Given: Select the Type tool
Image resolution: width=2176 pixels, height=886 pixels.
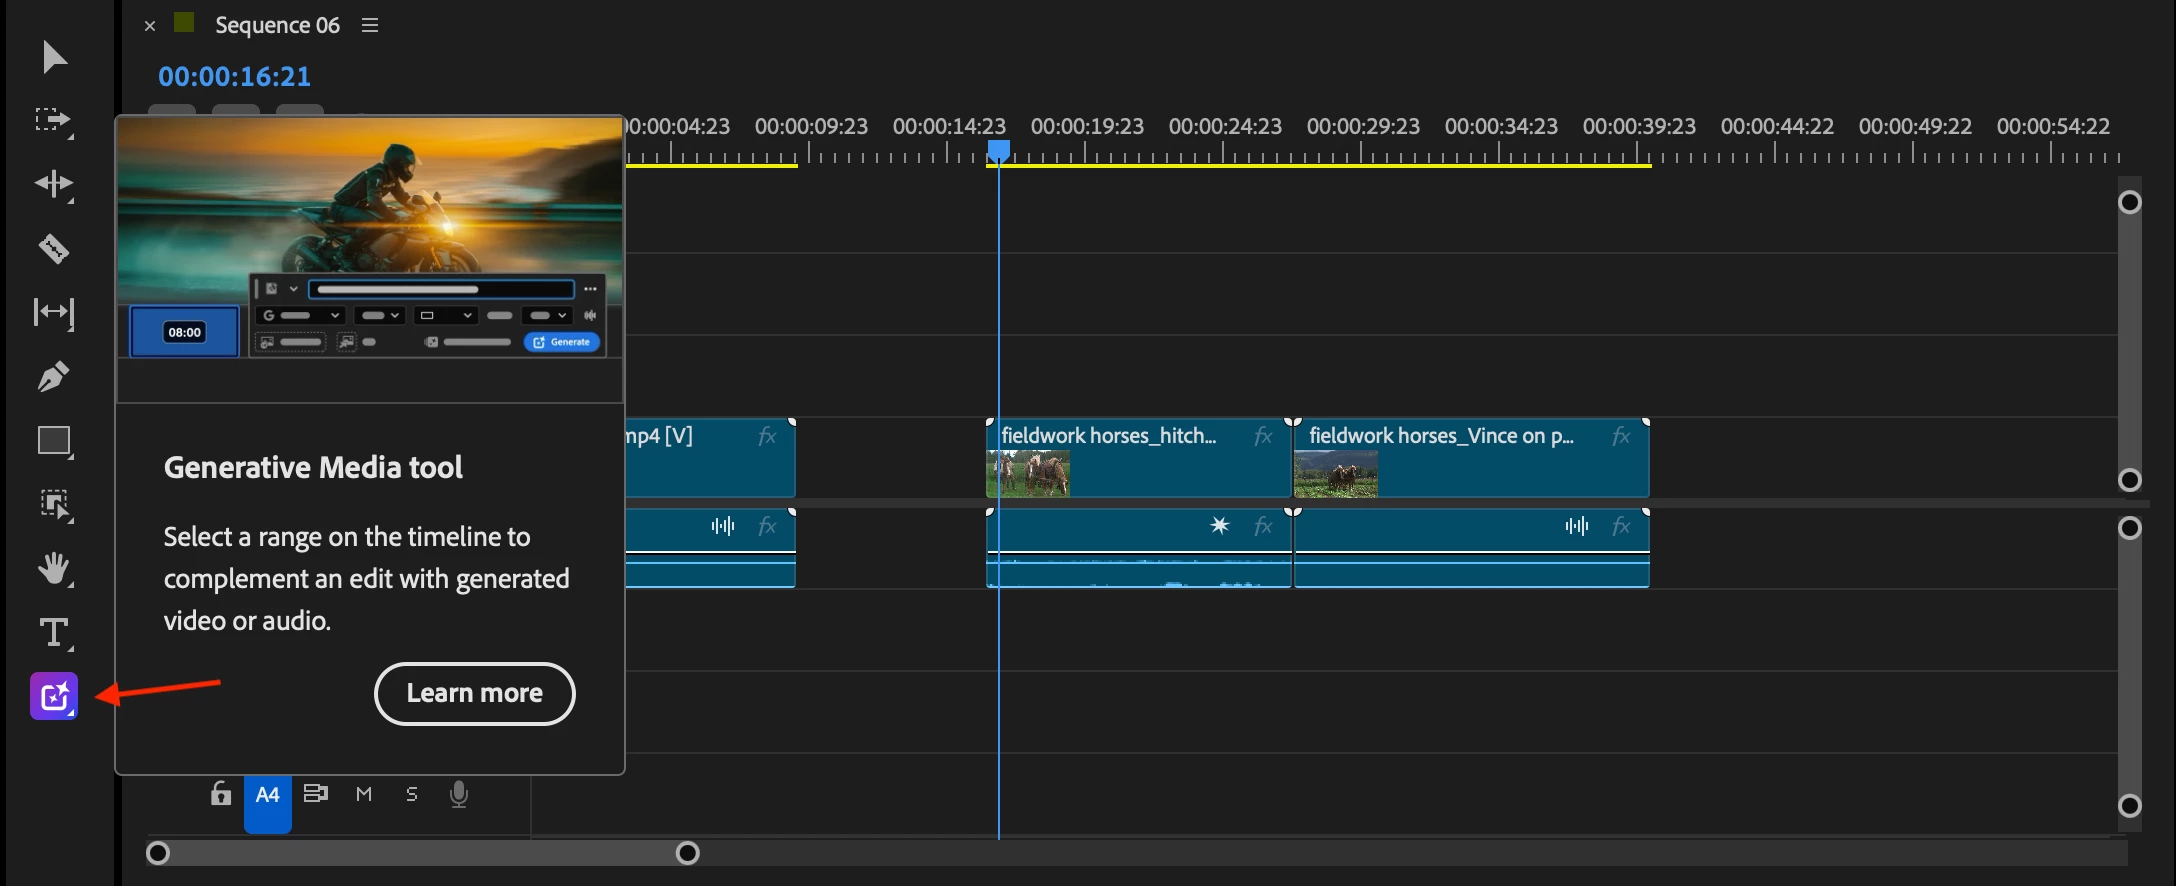Looking at the screenshot, I should click(54, 633).
